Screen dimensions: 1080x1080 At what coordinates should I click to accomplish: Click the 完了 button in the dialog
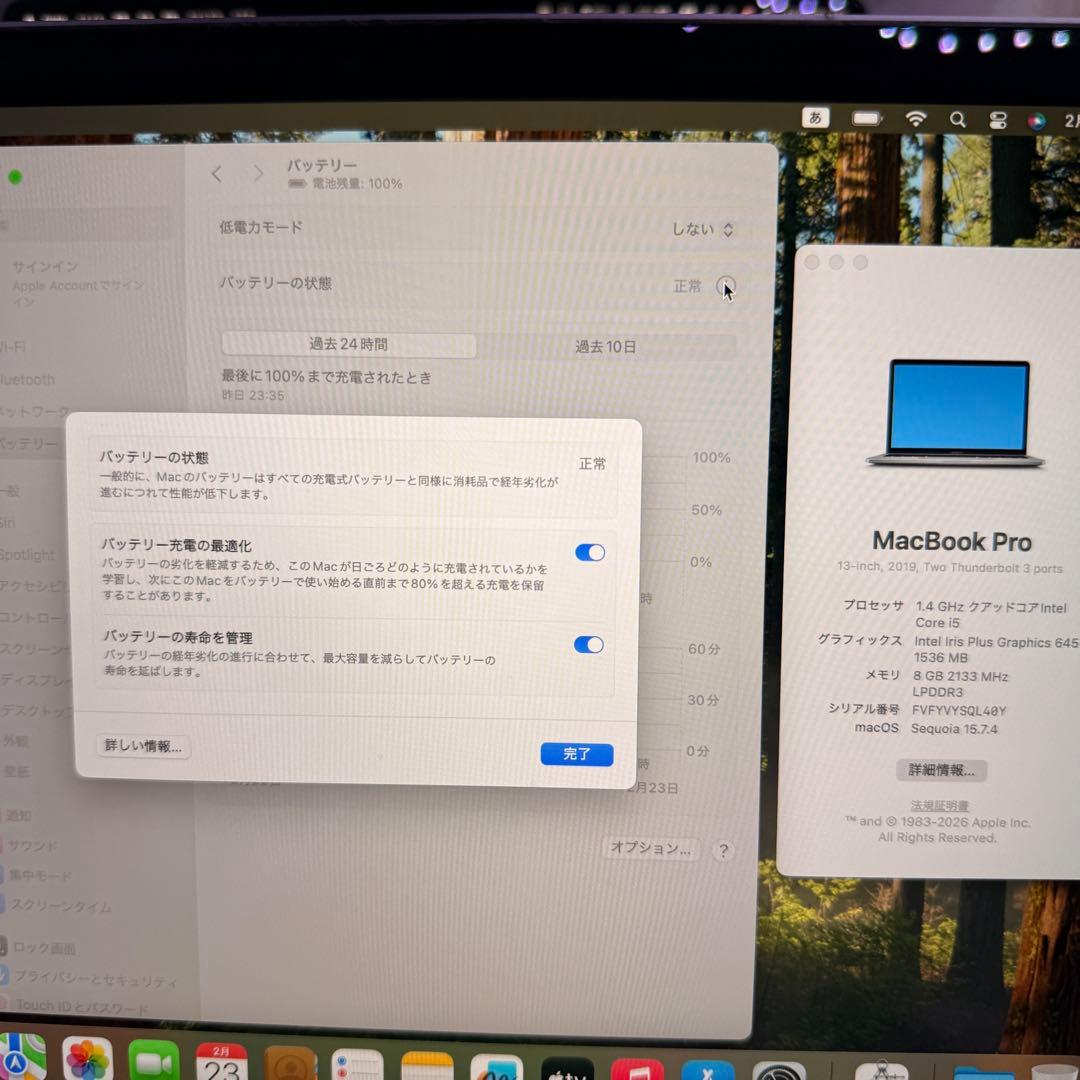[577, 754]
